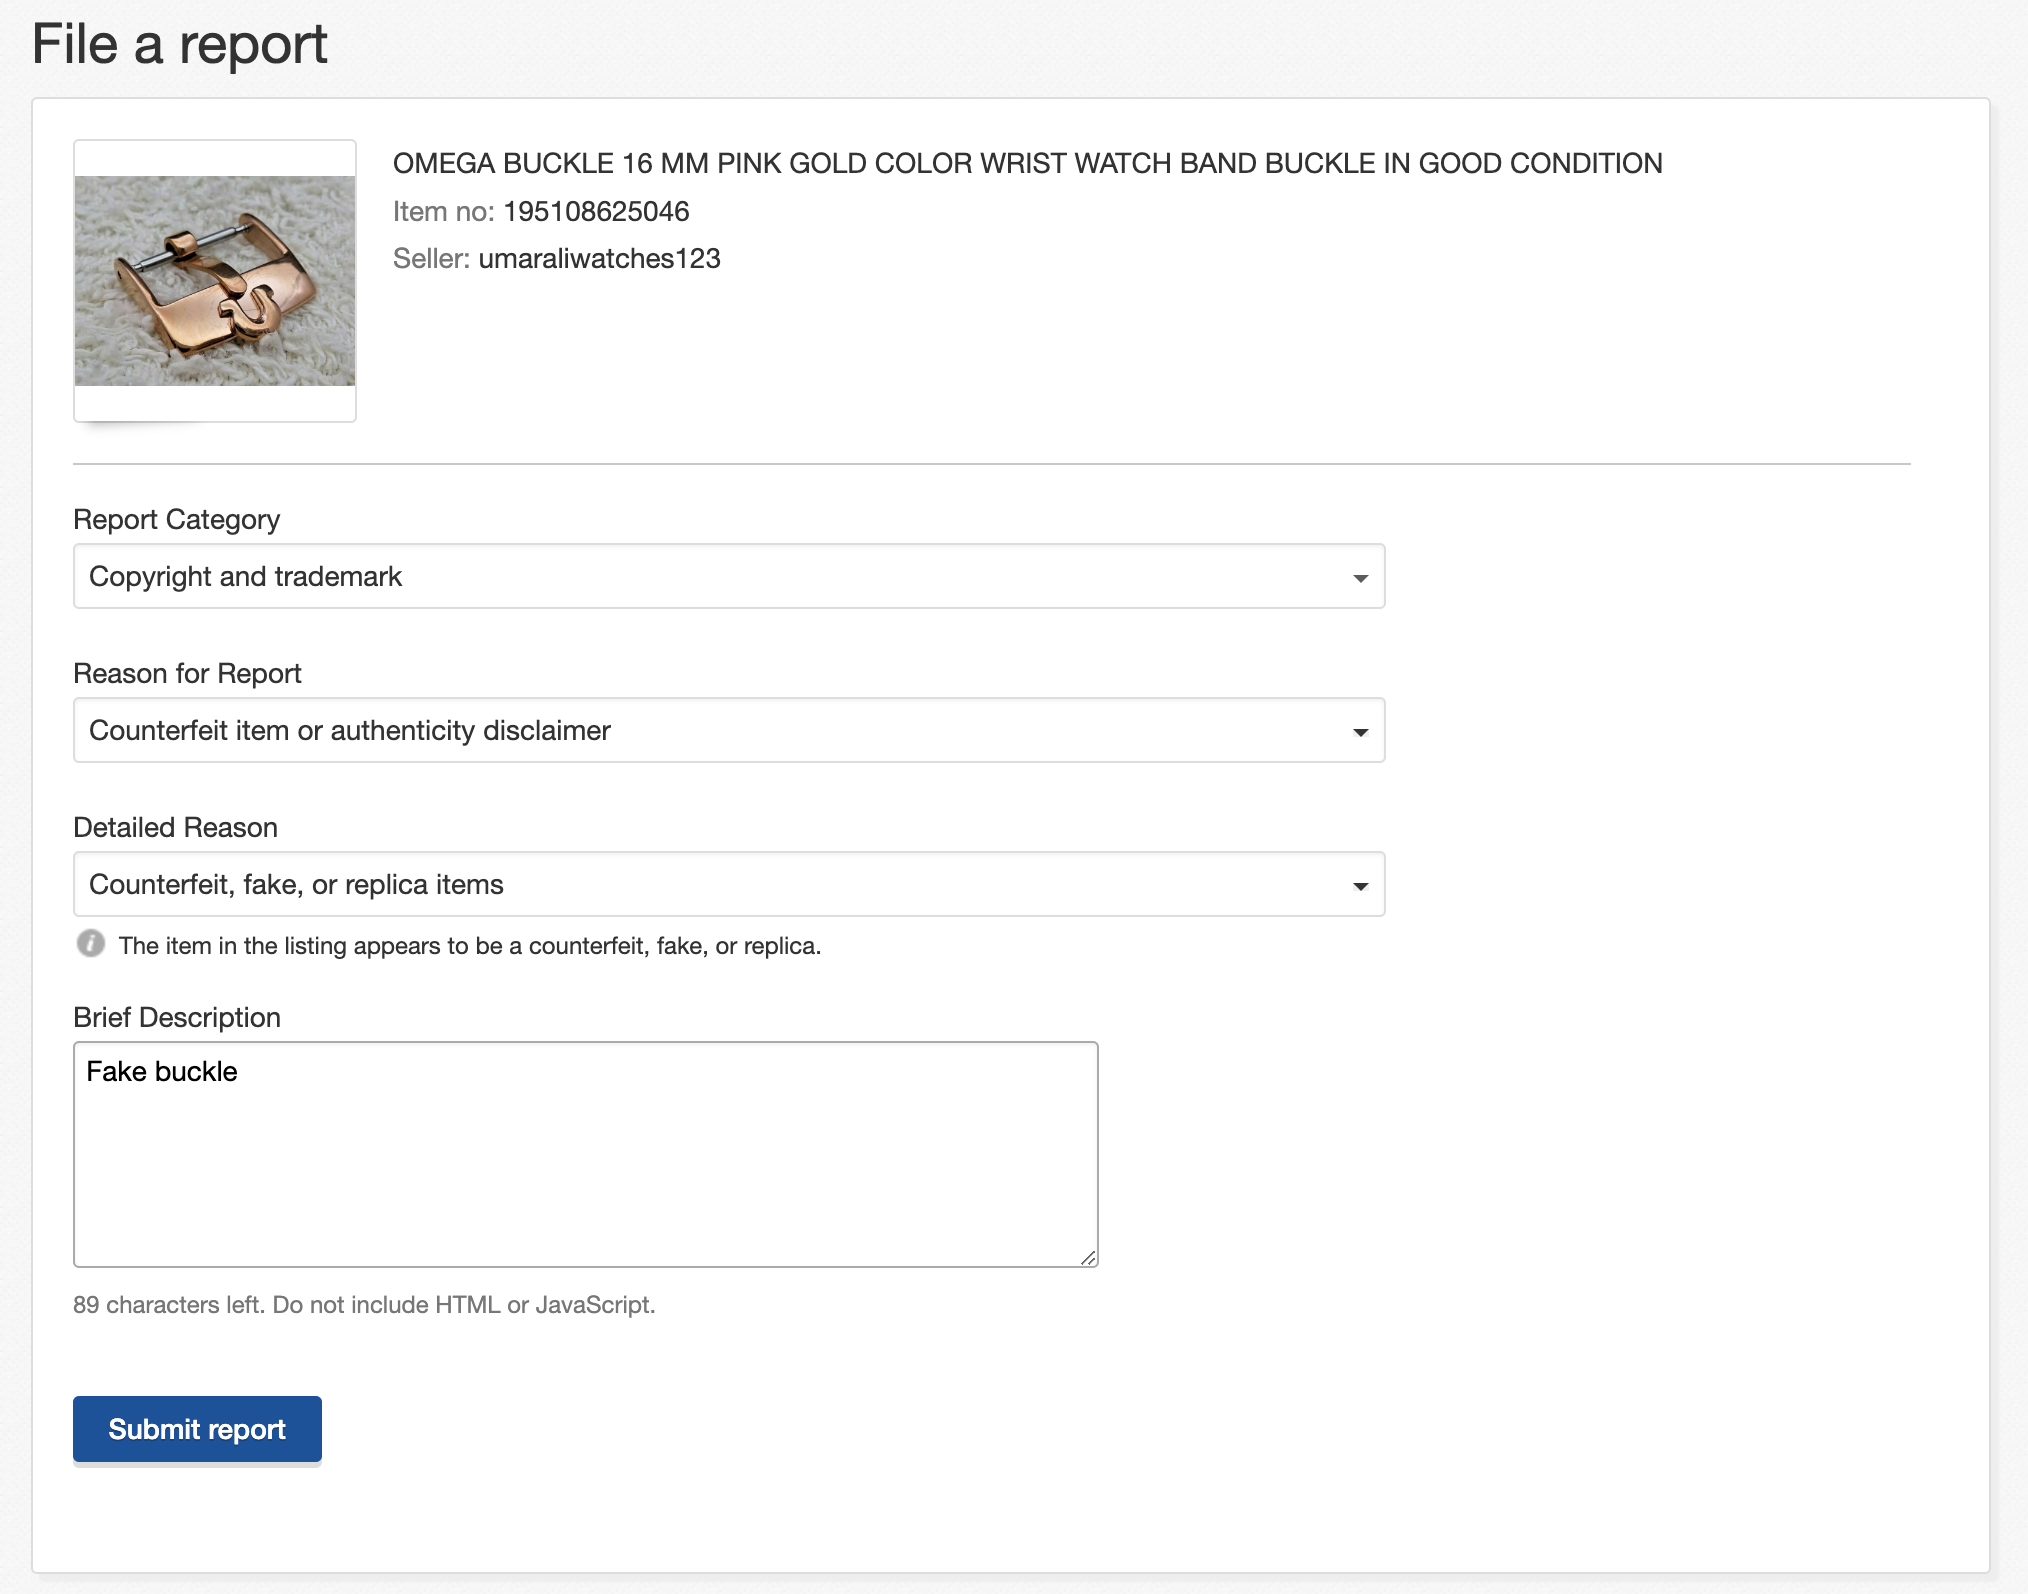The width and height of the screenshot is (2028, 1594).
Task: Open the "Counterfeit, fake, or replica items" dropdown
Action: click(728, 885)
